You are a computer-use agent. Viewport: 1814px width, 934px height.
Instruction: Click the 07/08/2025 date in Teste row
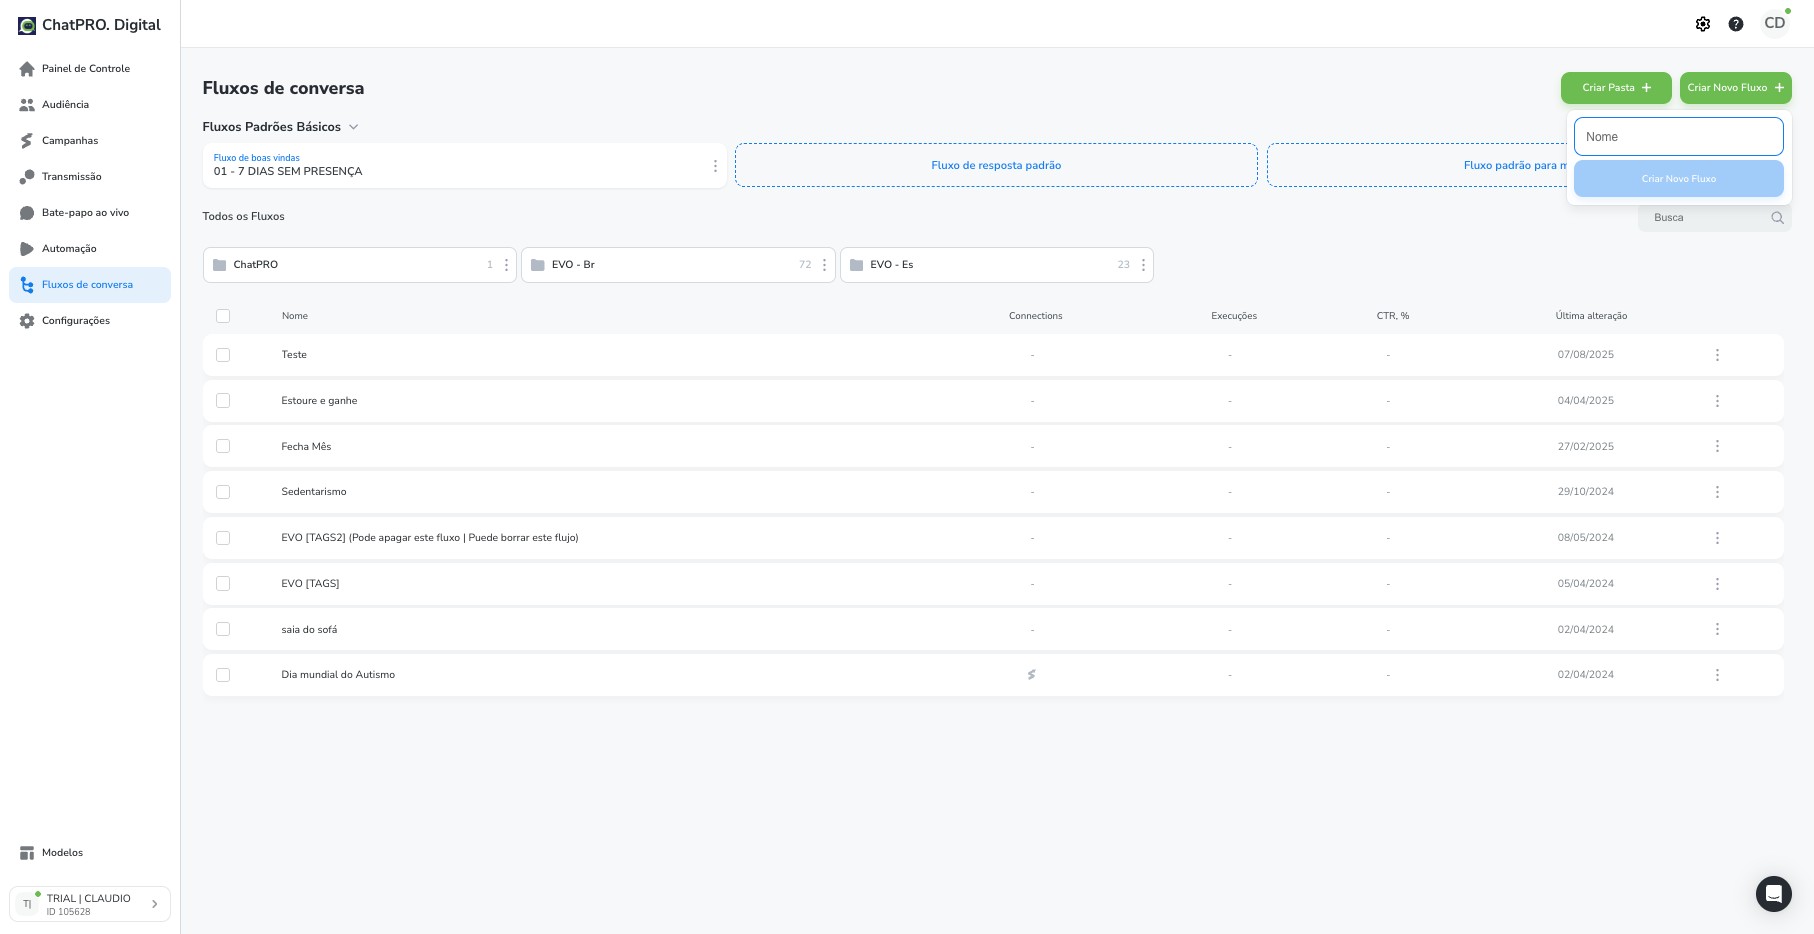(1586, 355)
